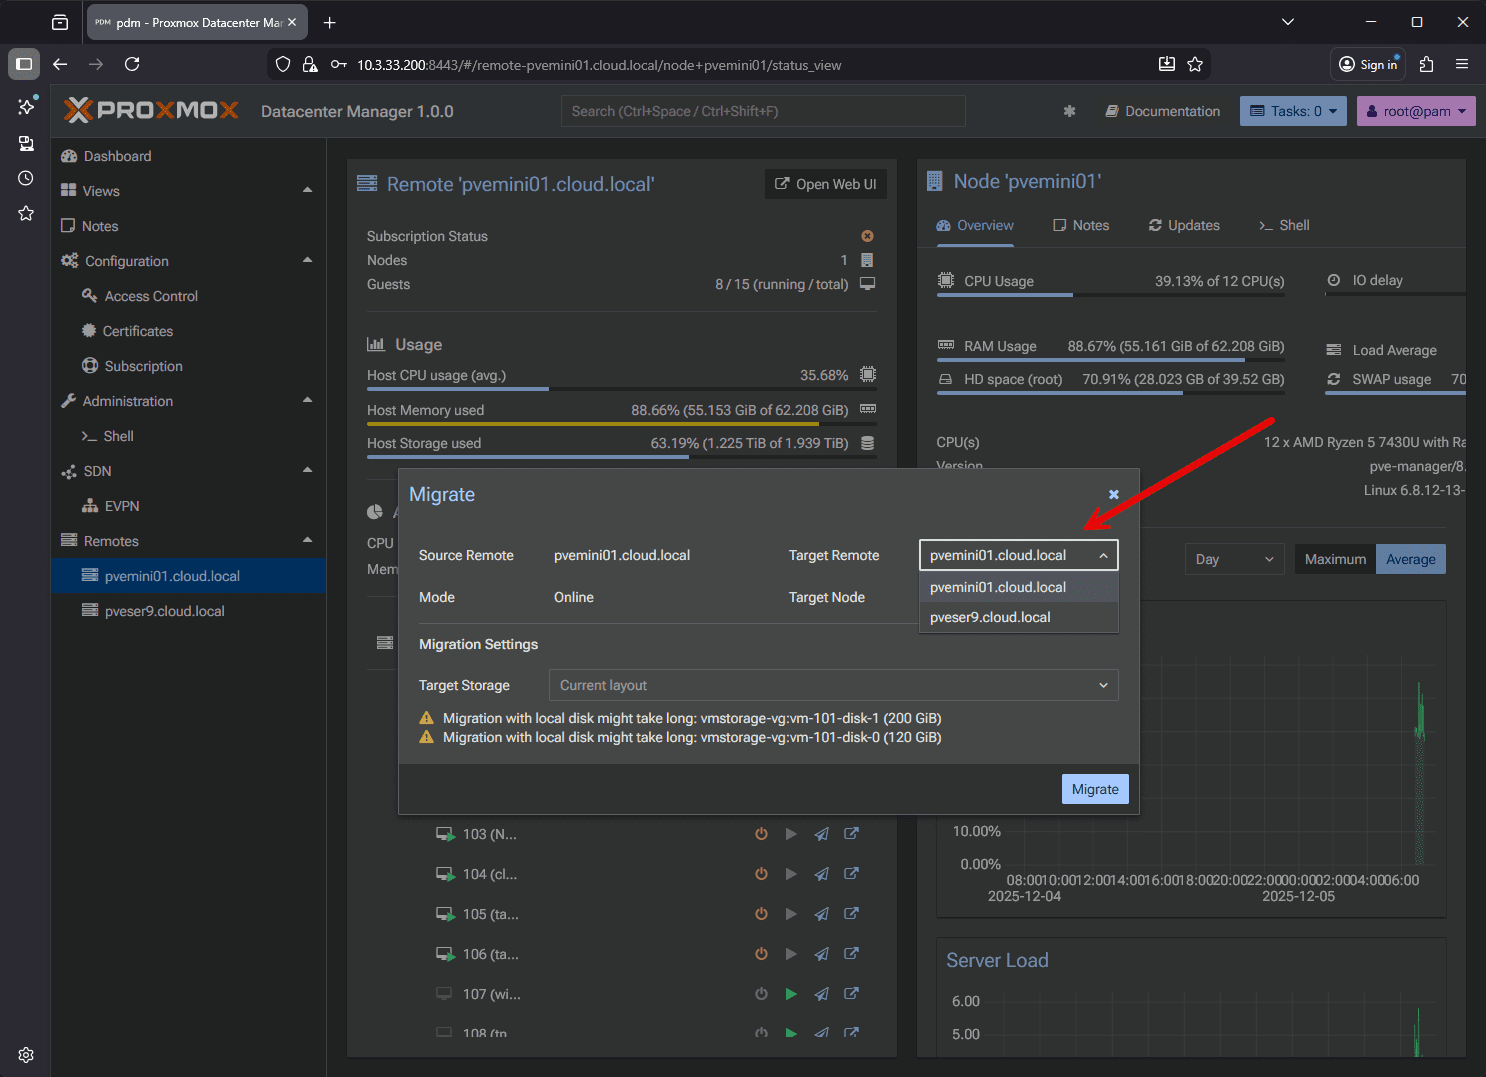
Task: Open the recent tasks clock icon in the rail
Action: tap(25, 177)
